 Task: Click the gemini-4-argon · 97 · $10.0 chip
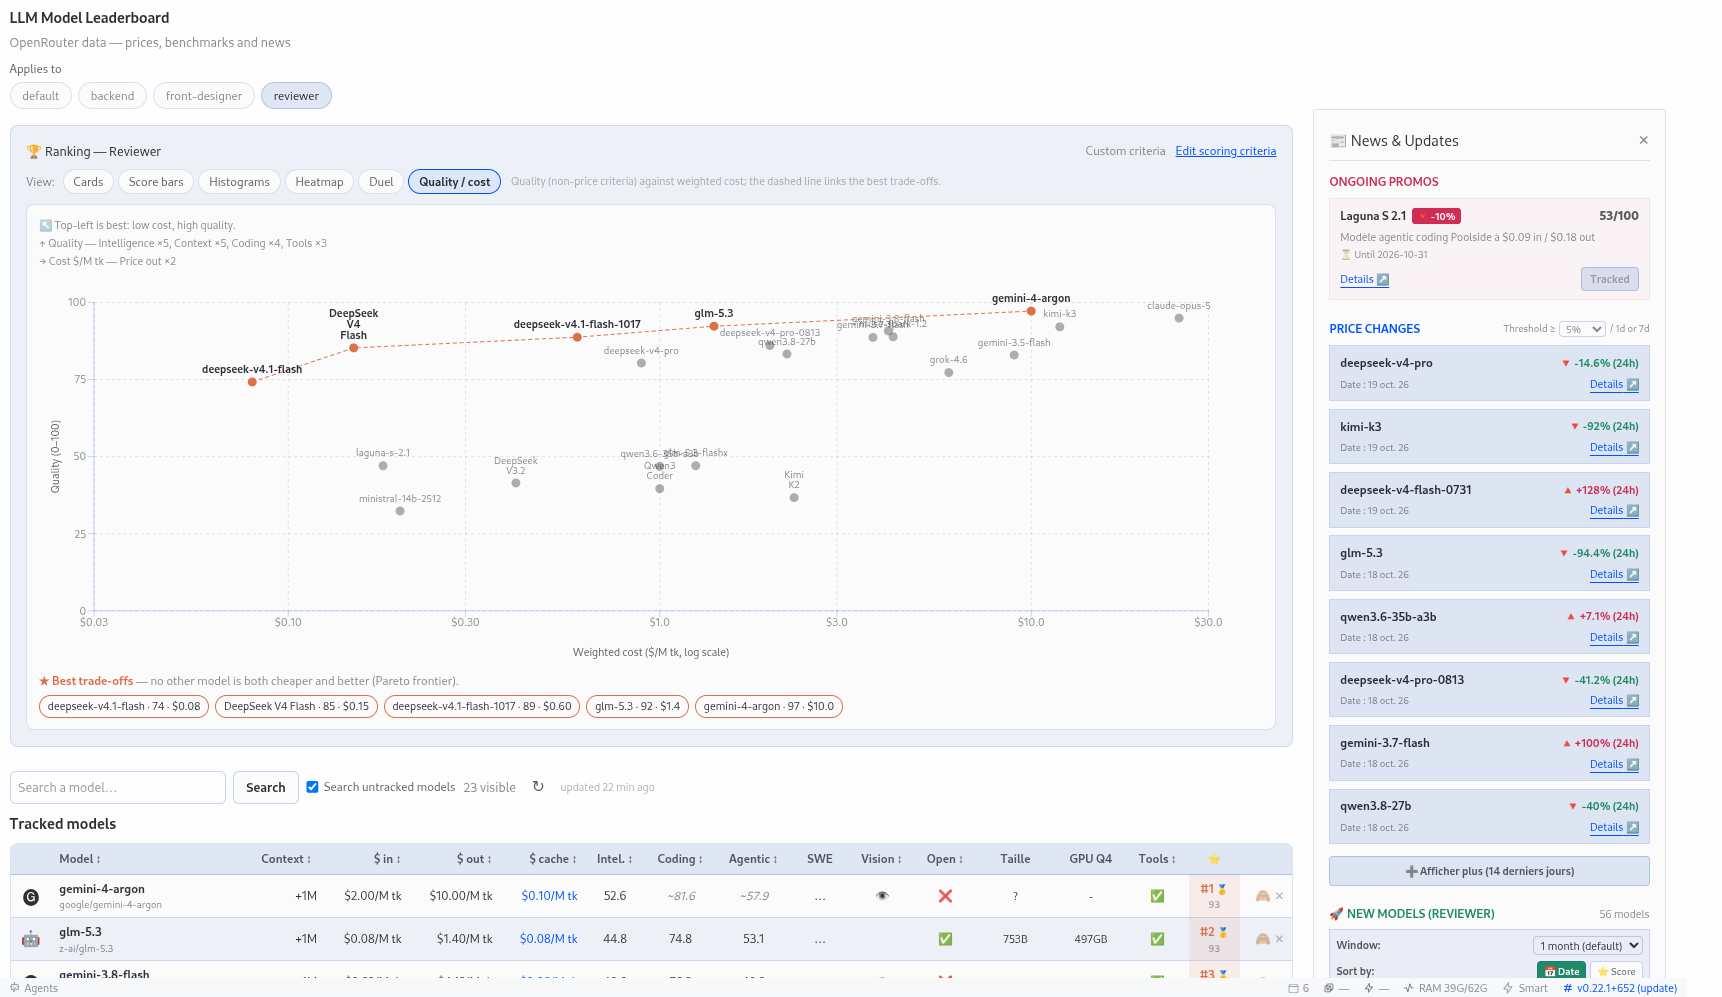pyautogui.click(x=768, y=707)
